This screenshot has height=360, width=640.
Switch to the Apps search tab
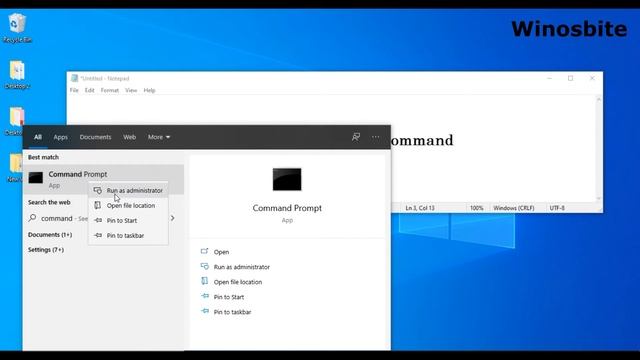coord(60,137)
